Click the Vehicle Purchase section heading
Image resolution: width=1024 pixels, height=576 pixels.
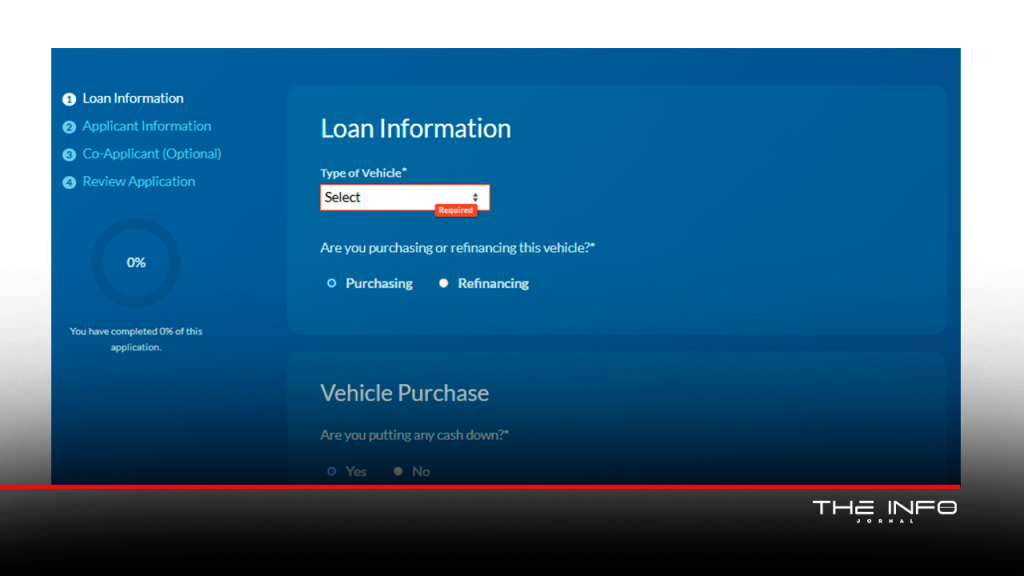tap(404, 393)
